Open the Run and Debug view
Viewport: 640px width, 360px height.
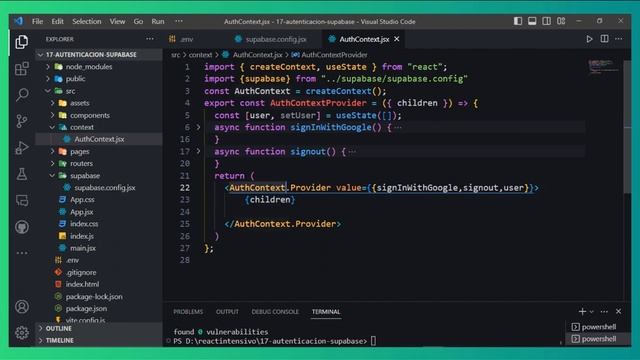(22, 148)
